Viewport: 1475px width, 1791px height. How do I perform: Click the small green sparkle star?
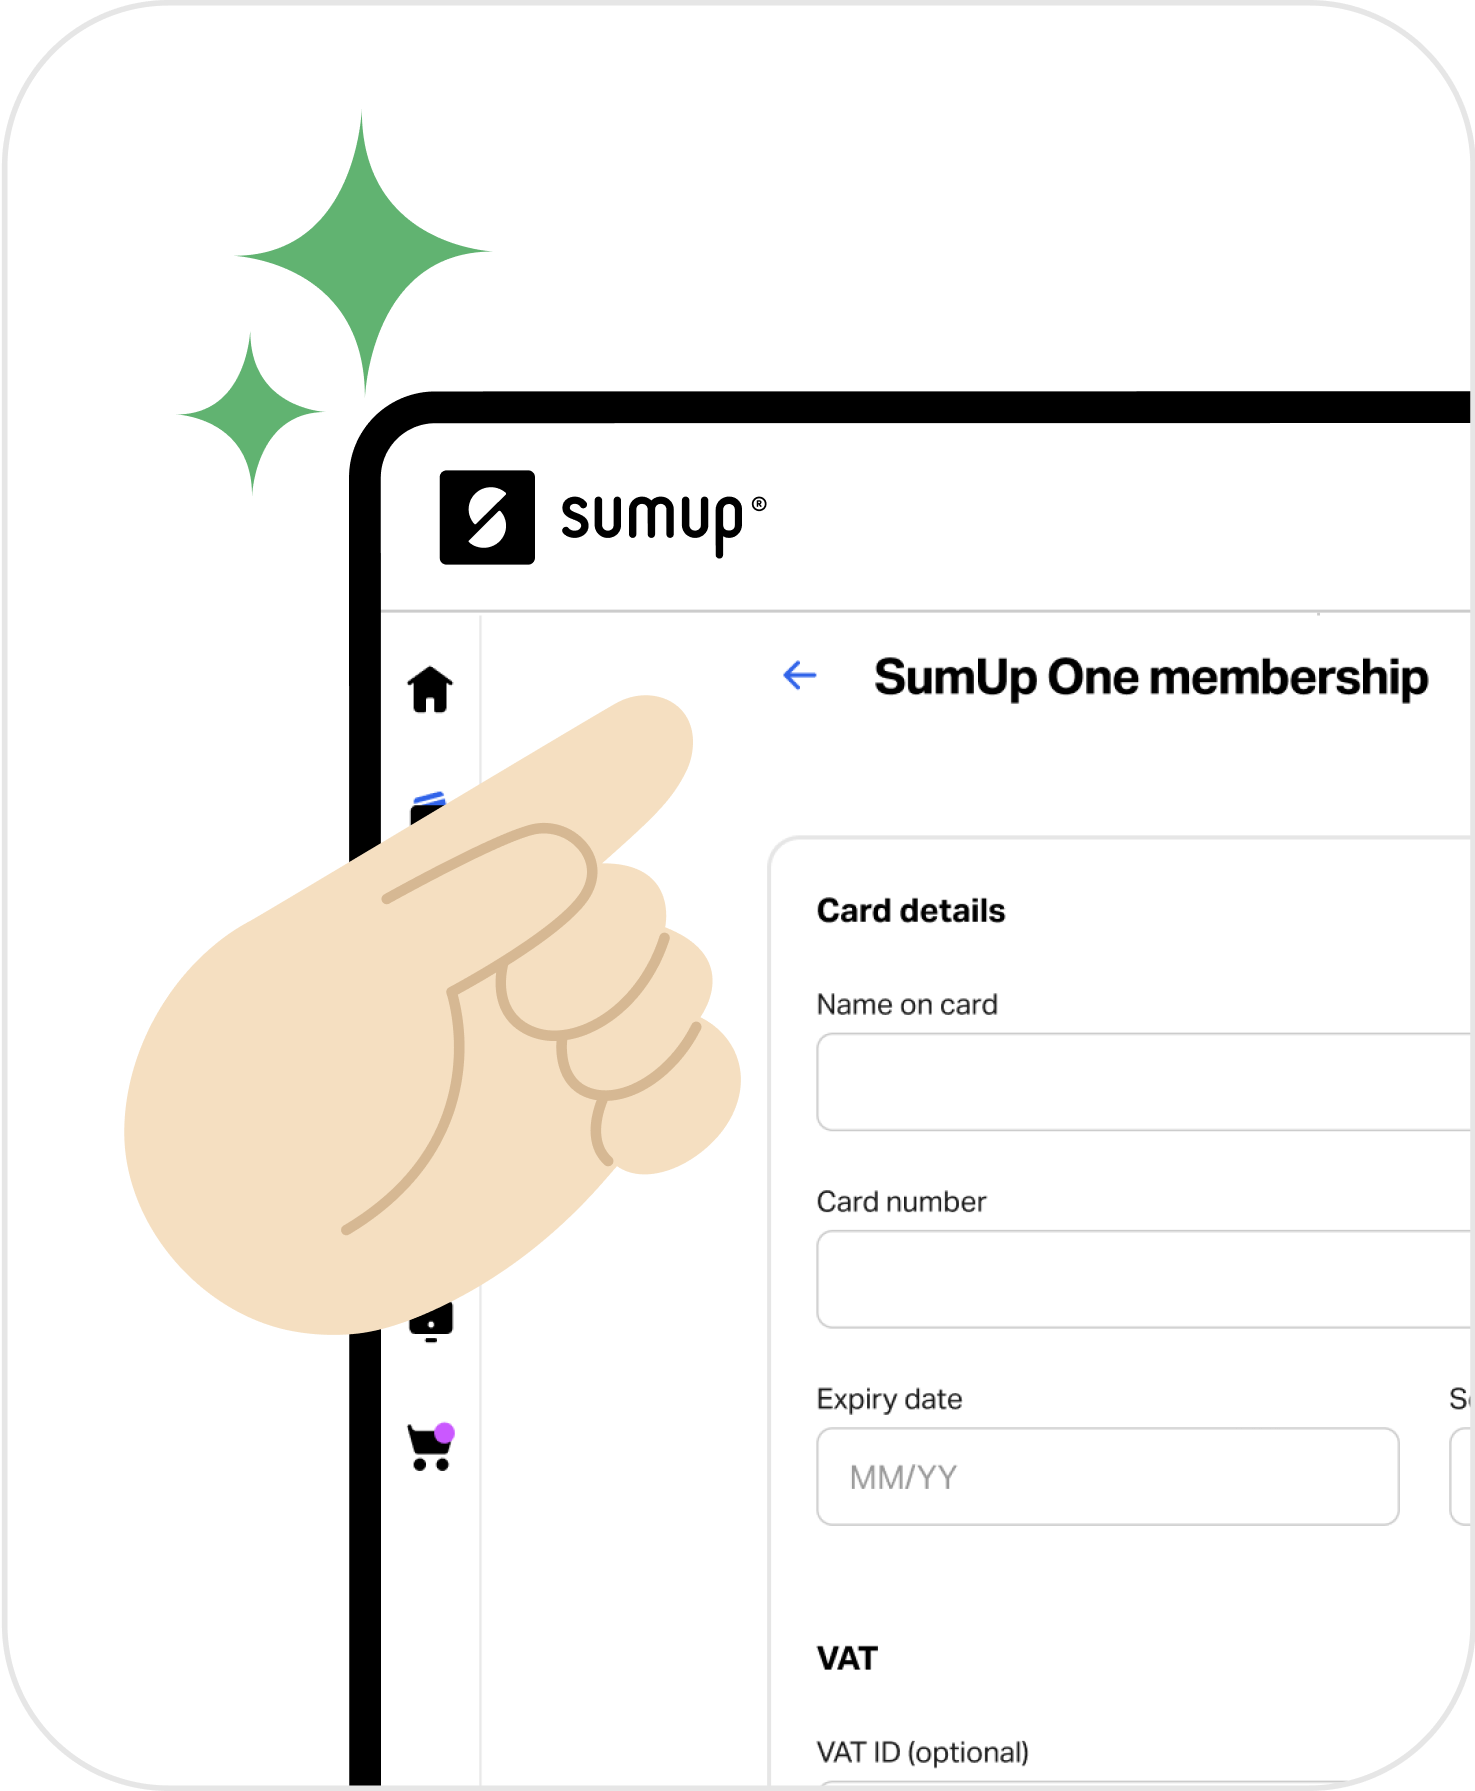251,412
